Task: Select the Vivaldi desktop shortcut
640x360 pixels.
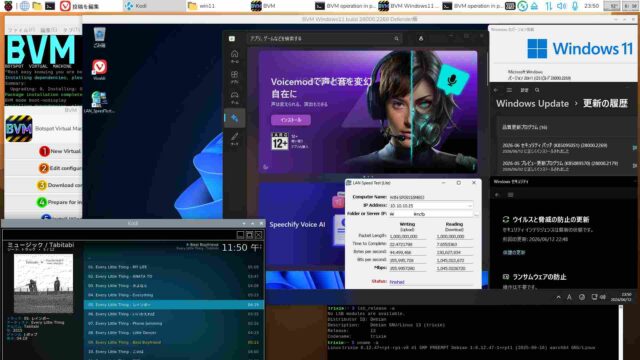Action: (x=100, y=70)
